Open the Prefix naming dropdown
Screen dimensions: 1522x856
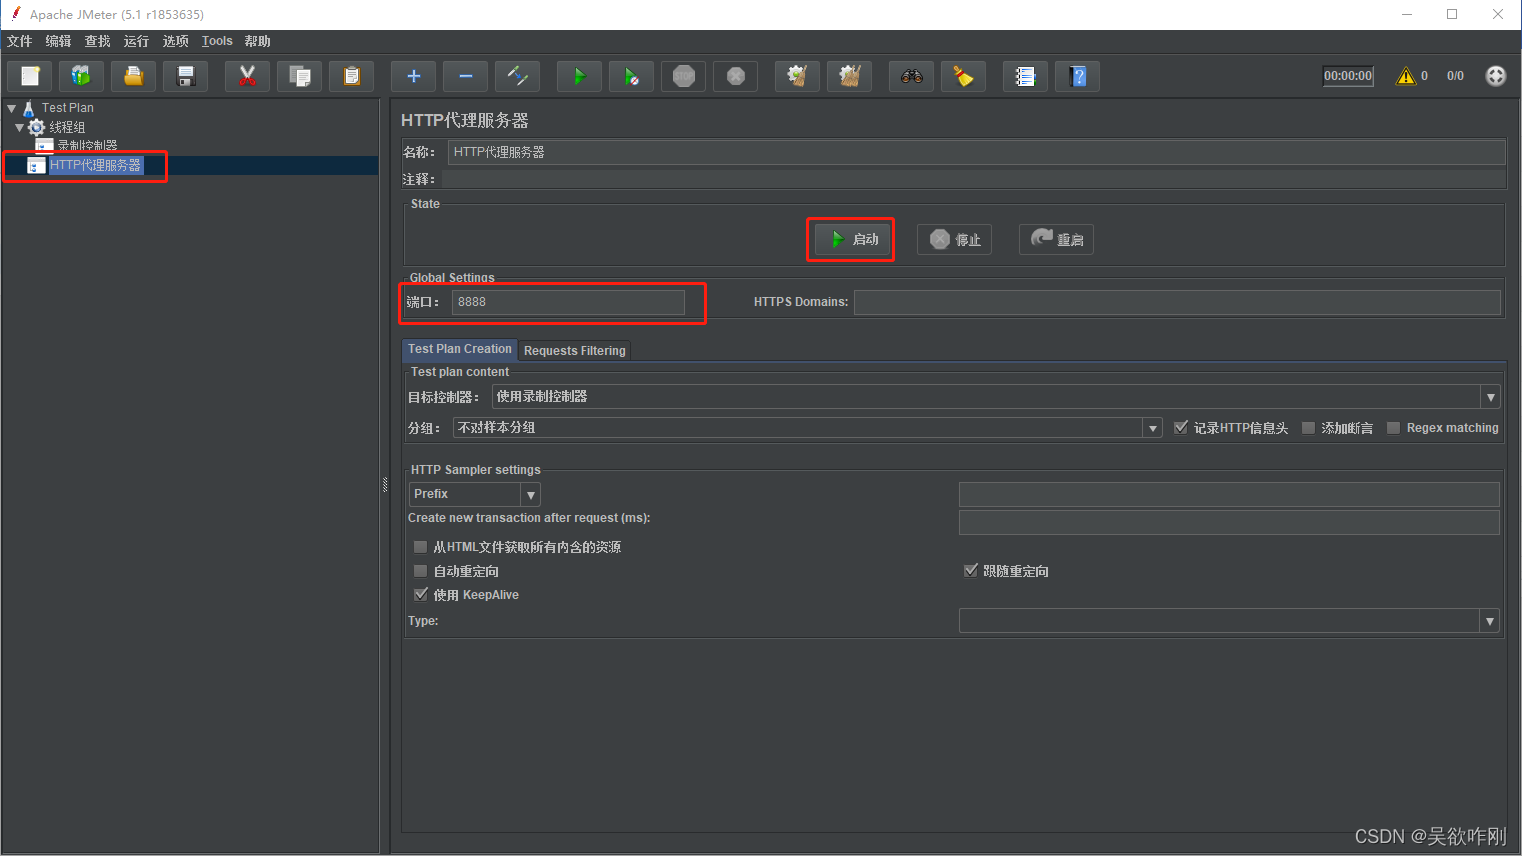tap(531, 494)
